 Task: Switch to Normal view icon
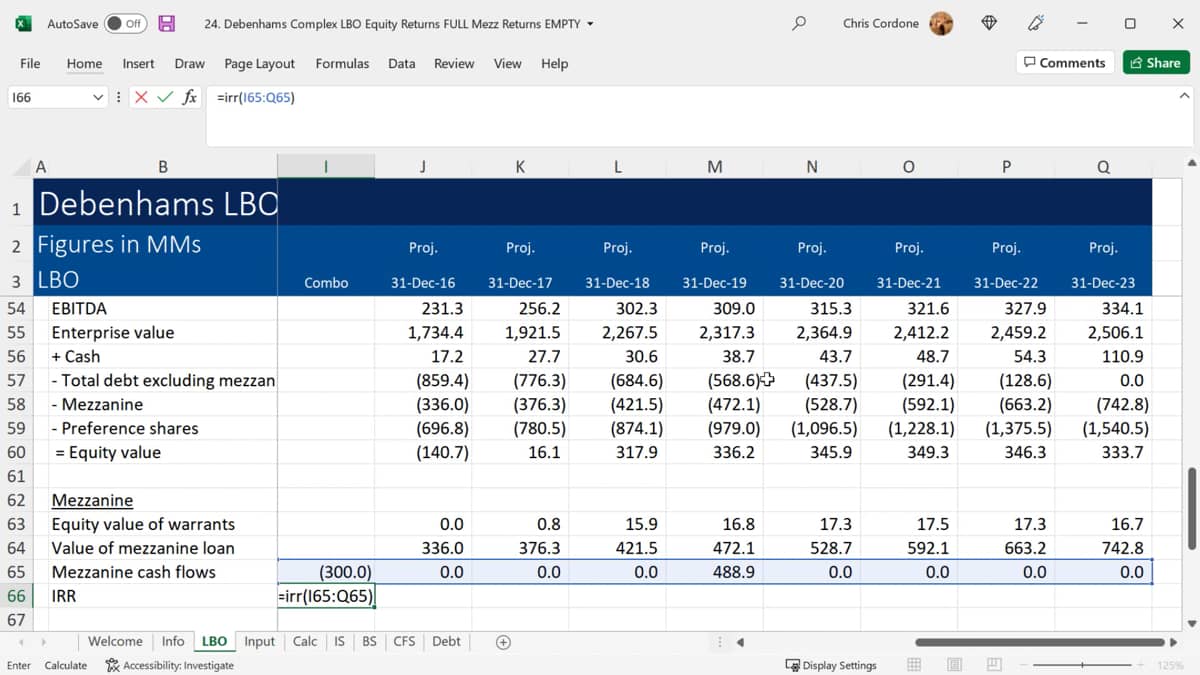[914, 665]
